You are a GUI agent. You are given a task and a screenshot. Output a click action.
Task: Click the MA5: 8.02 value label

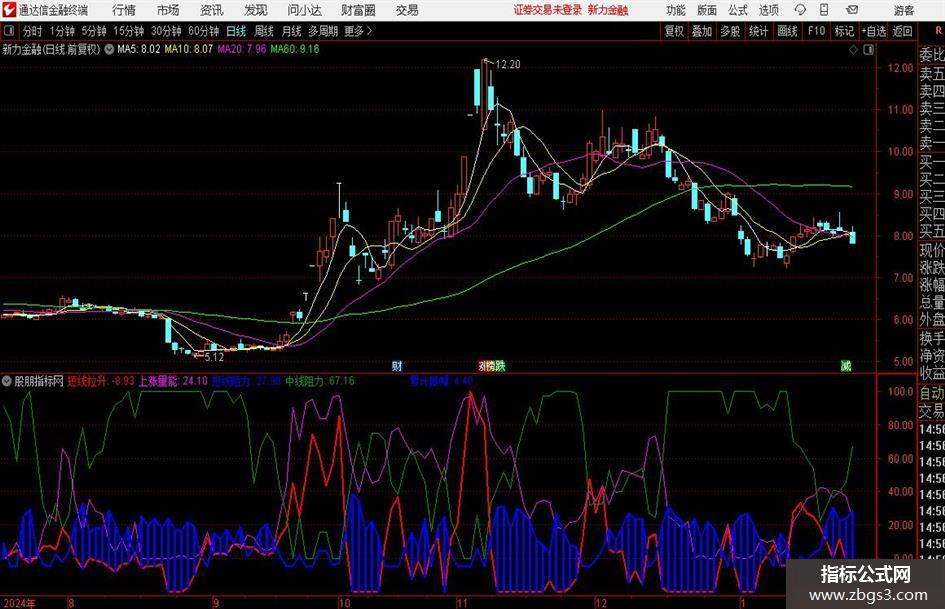pyautogui.click(x=139, y=49)
